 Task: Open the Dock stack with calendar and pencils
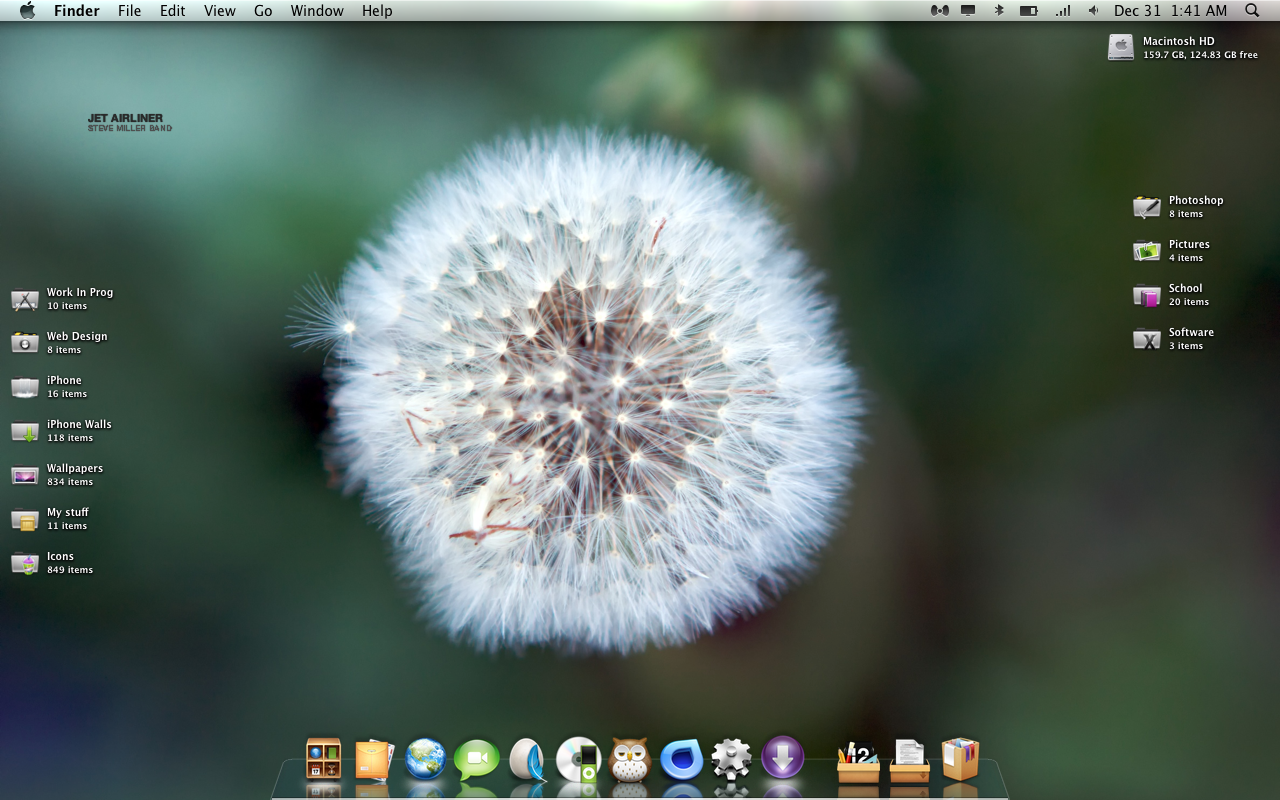tap(859, 761)
